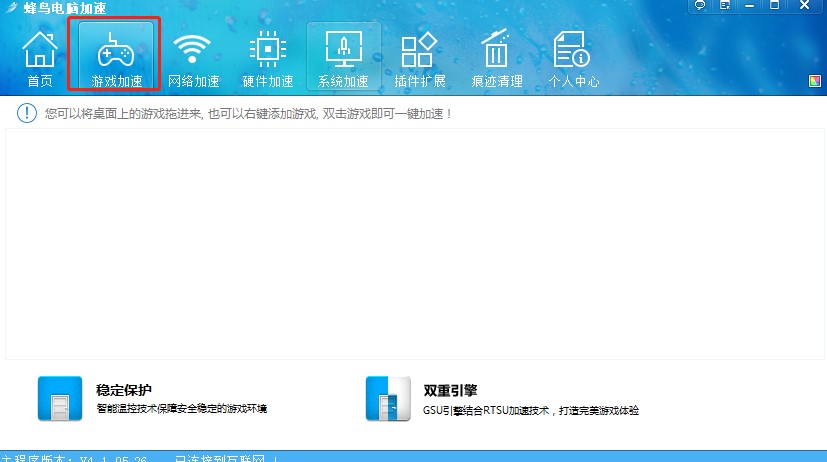The height and width of the screenshot is (462, 827).
Task: Click the blue info exclamation icon
Action: click(27, 113)
